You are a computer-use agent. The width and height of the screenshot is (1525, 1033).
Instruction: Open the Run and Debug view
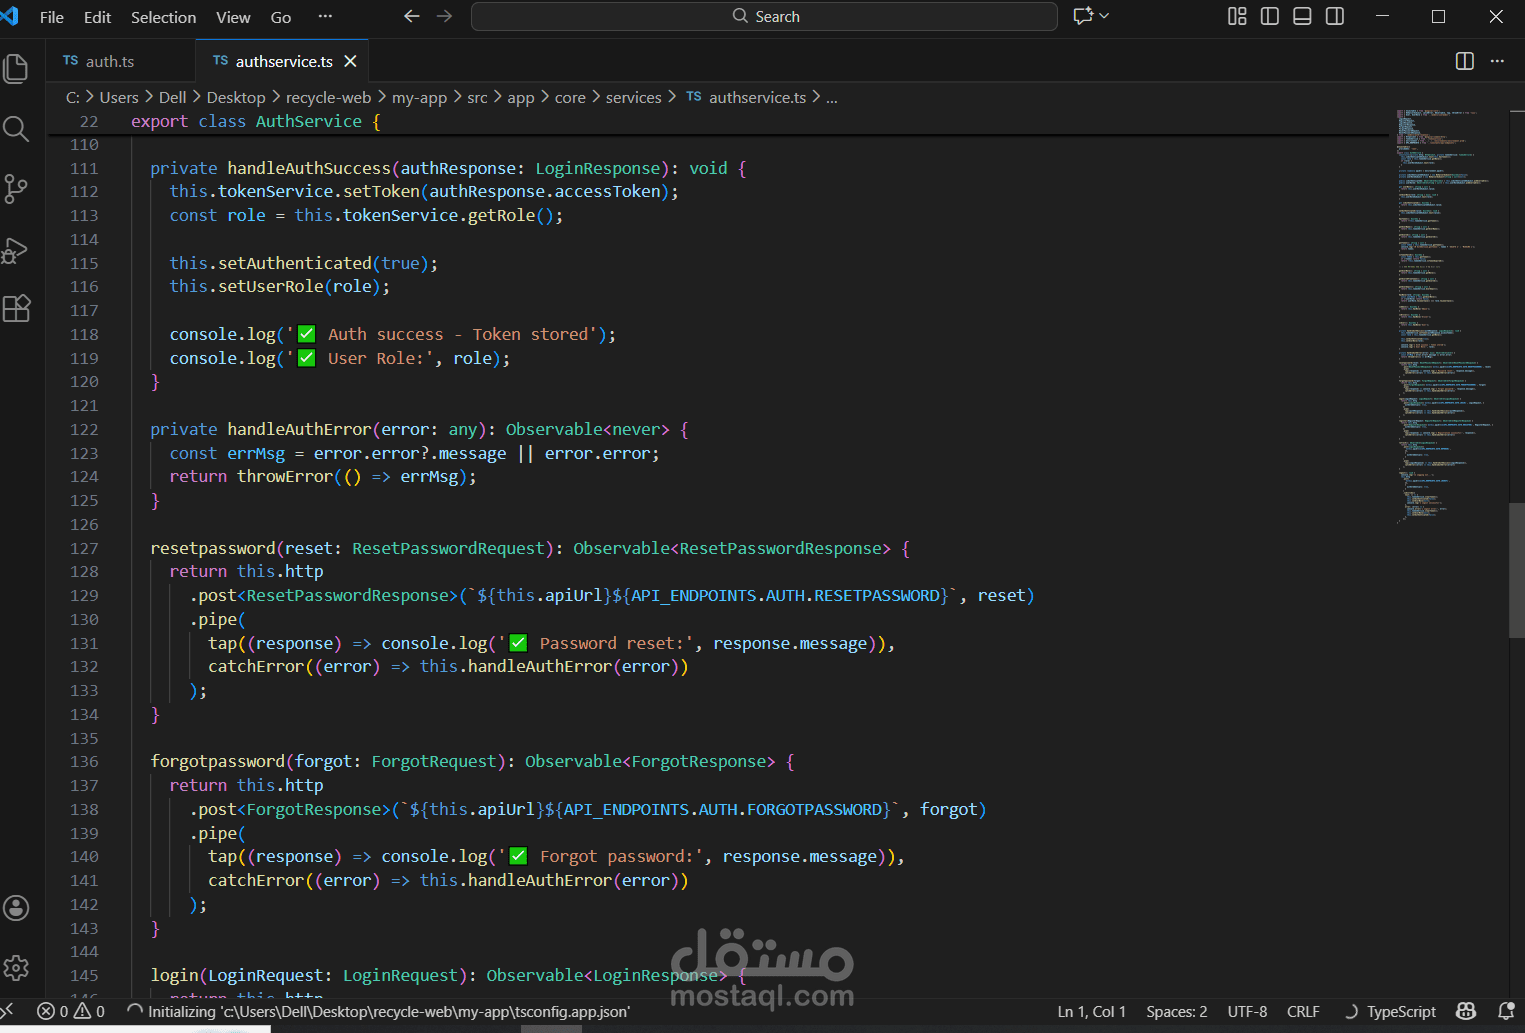pos(16,249)
